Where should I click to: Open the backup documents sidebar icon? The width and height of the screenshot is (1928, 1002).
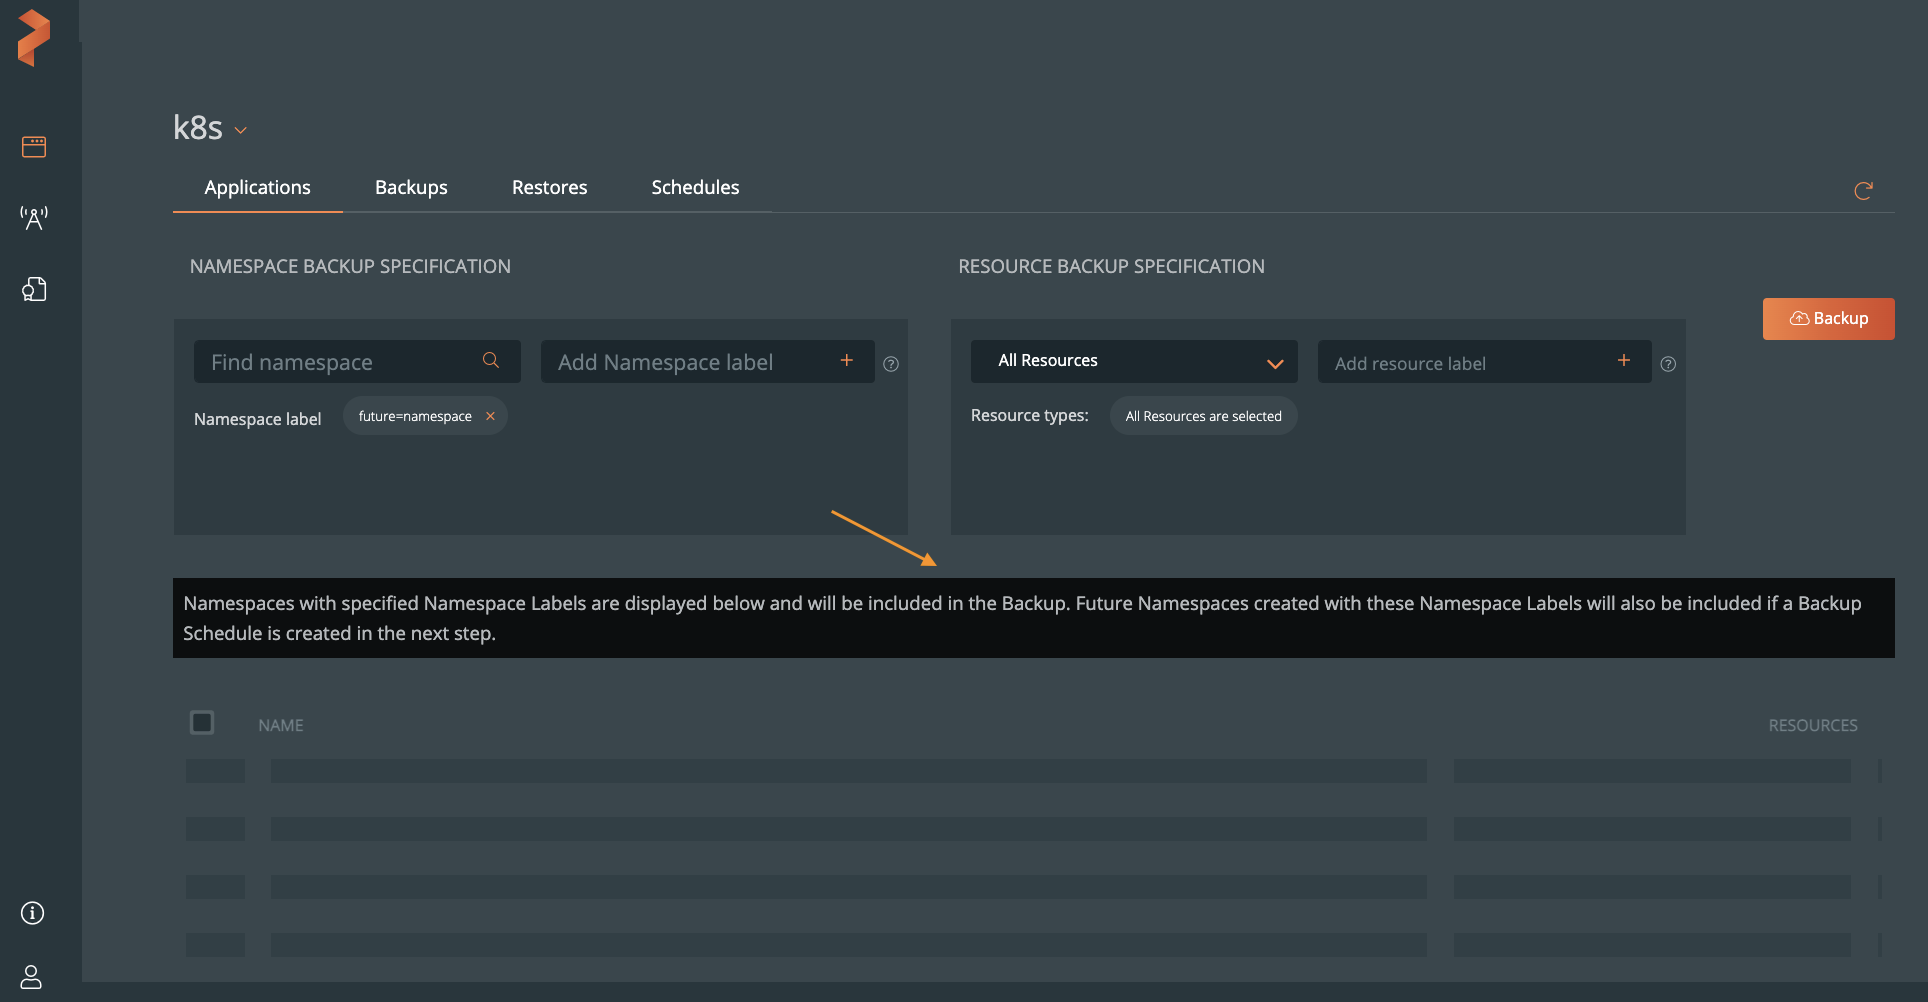[34, 290]
